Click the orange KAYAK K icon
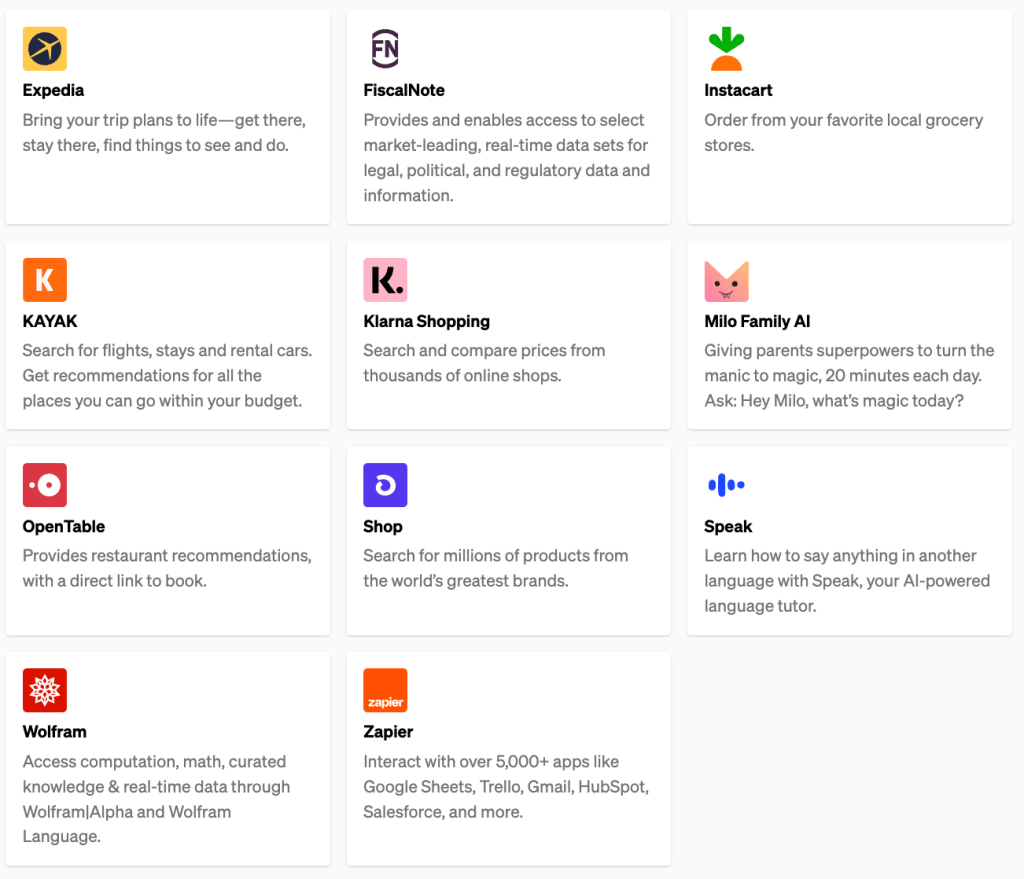 tap(45, 280)
